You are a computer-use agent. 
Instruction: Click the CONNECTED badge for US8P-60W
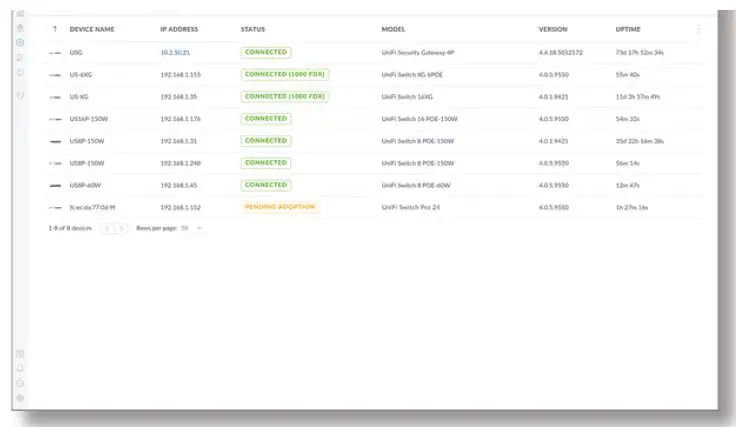point(266,185)
